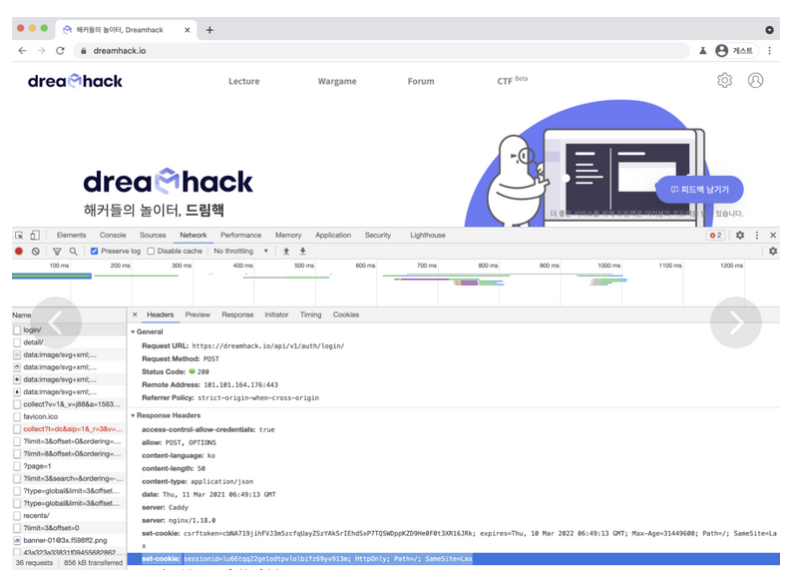Open the CTF Beta page
Viewport: 792px width, 582px height.
pos(512,81)
